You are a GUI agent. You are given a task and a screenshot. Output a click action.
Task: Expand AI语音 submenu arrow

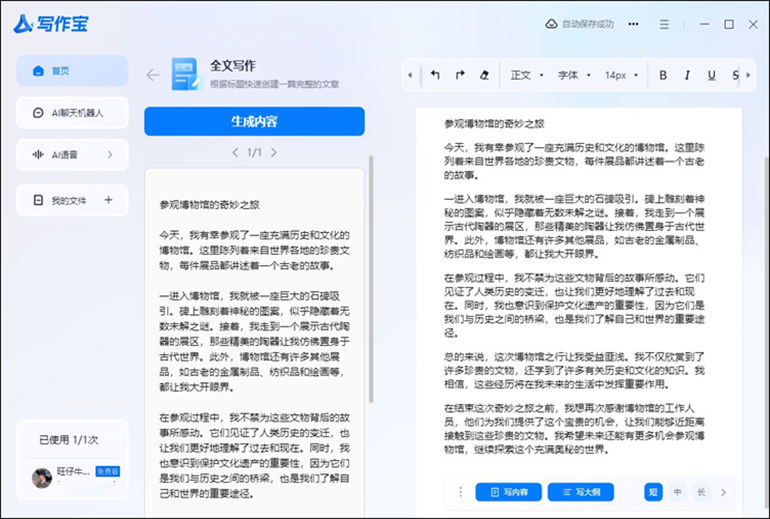[x=110, y=155]
